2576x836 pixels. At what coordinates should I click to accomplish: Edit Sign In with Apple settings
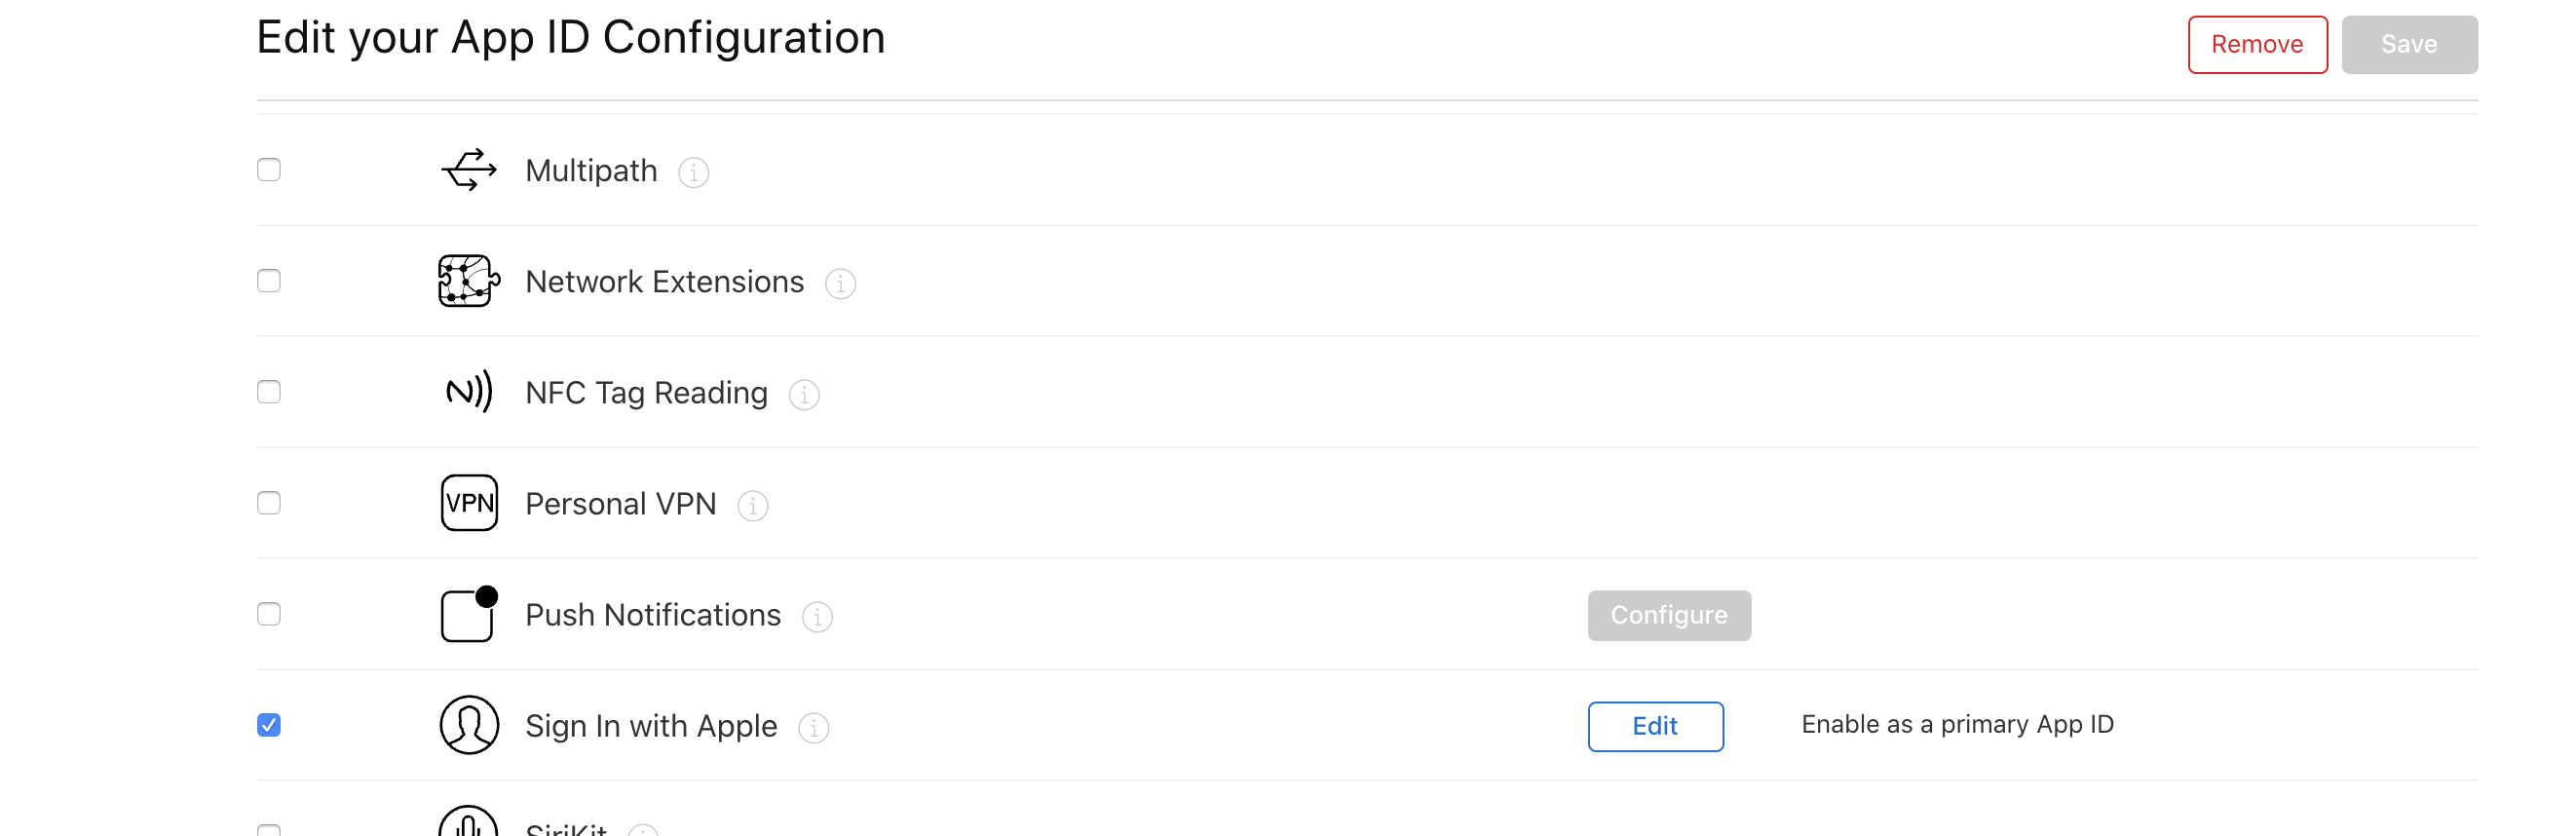tap(1655, 726)
